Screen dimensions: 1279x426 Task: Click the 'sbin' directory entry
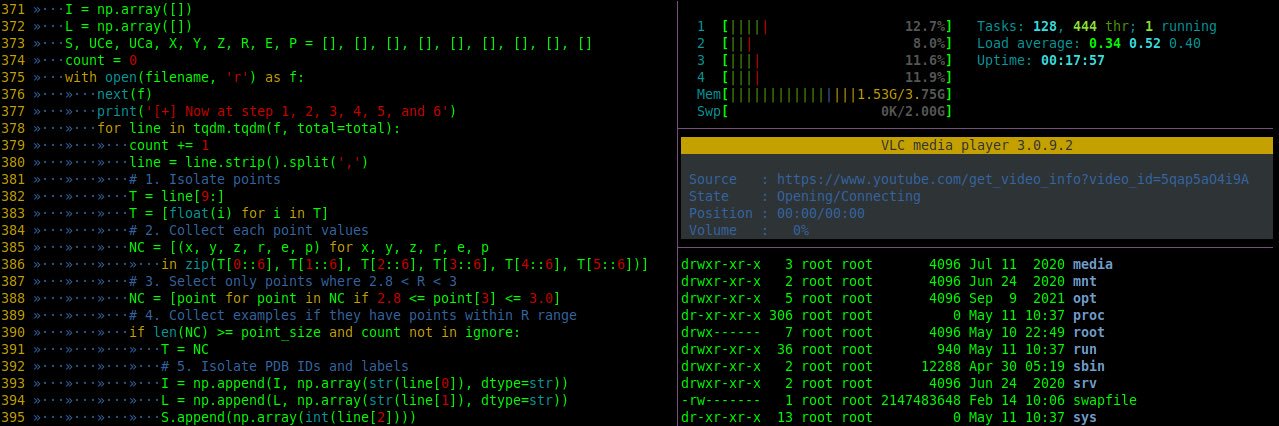1088,366
